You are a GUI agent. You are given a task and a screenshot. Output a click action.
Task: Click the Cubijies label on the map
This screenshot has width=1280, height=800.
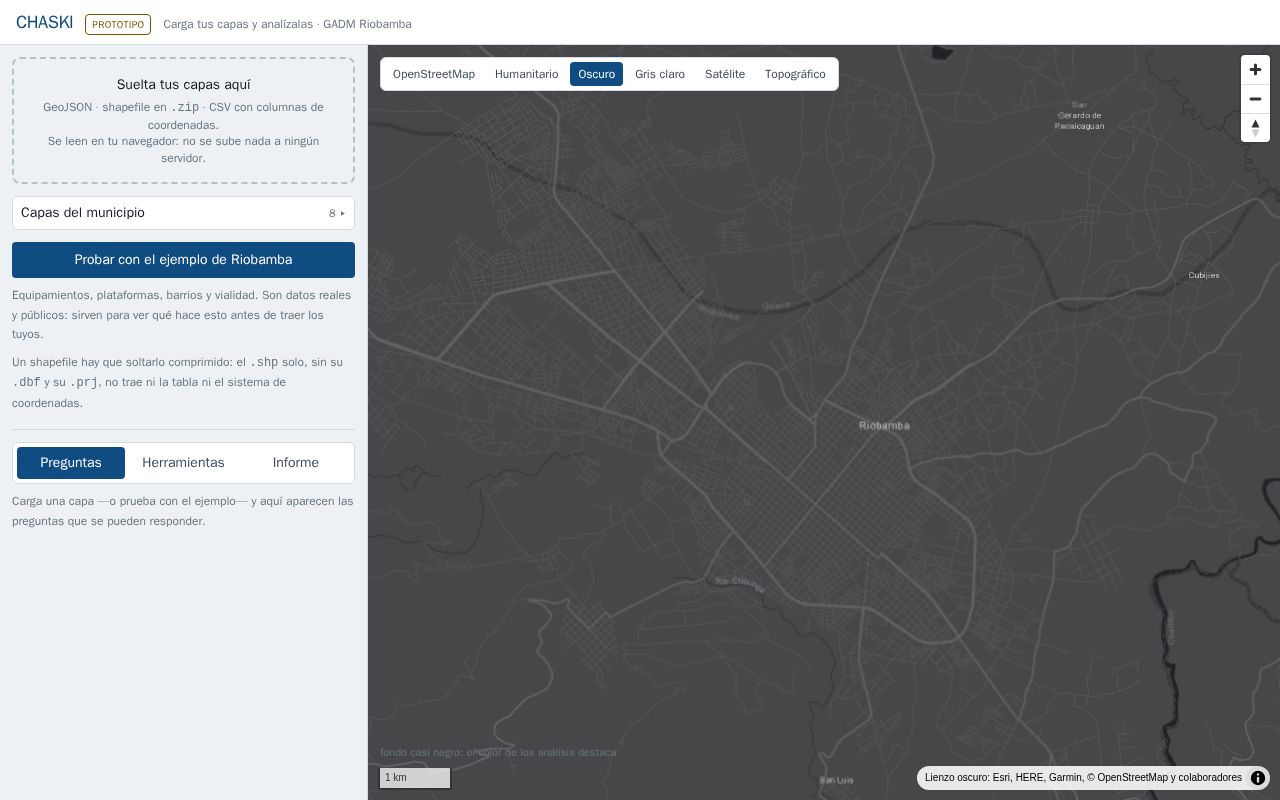[x=1204, y=275]
